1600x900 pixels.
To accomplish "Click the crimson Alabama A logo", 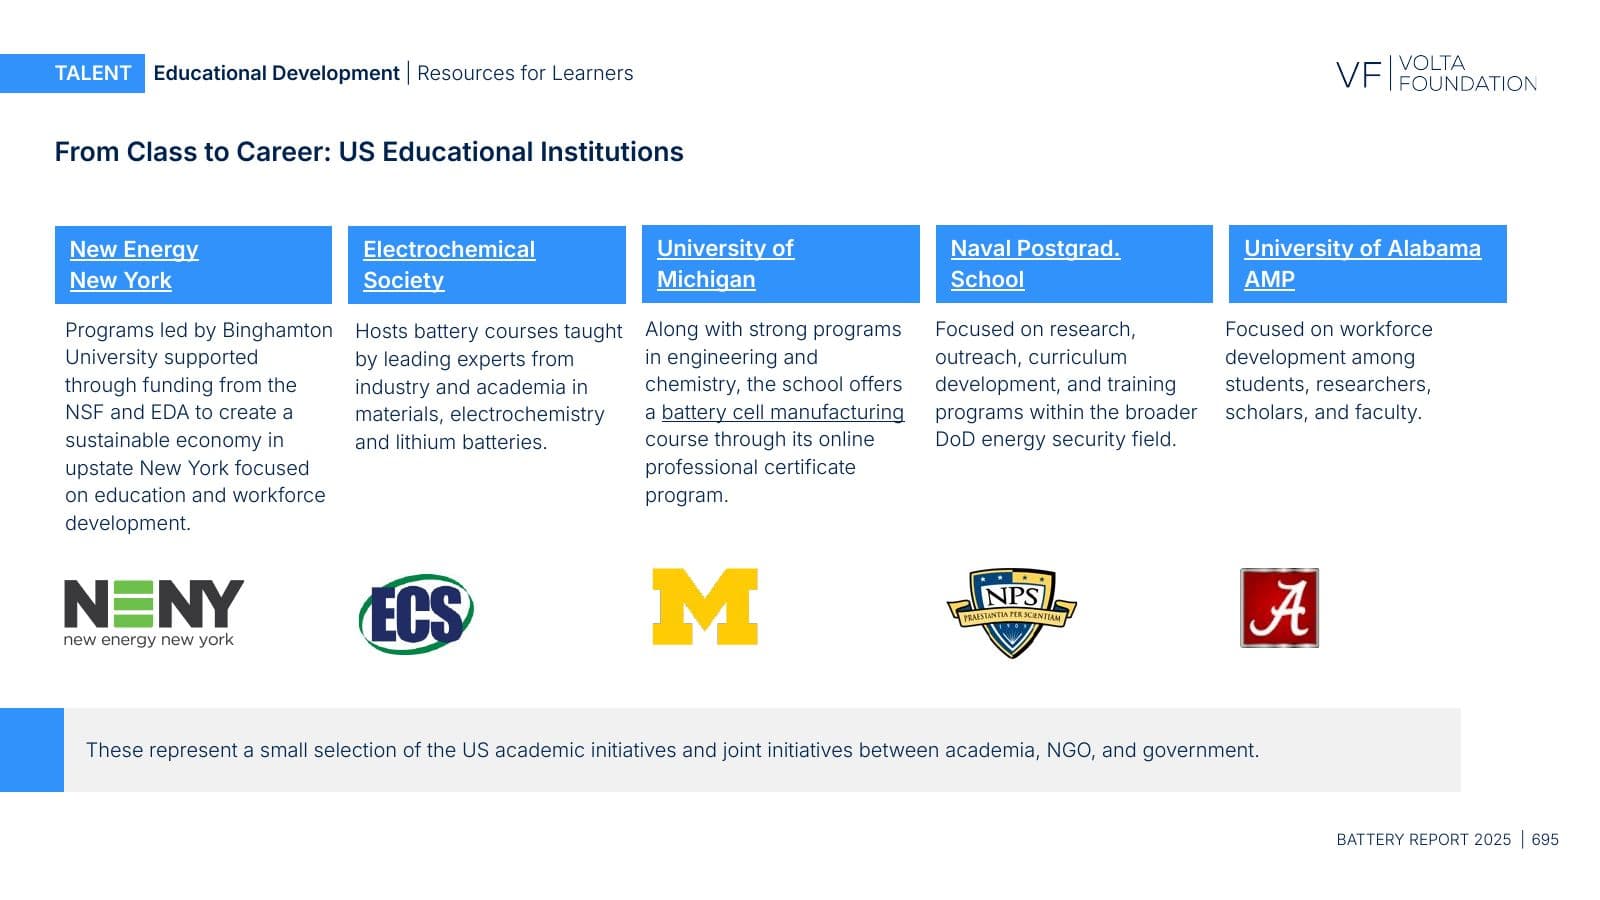I will [x=1279, y=608].
